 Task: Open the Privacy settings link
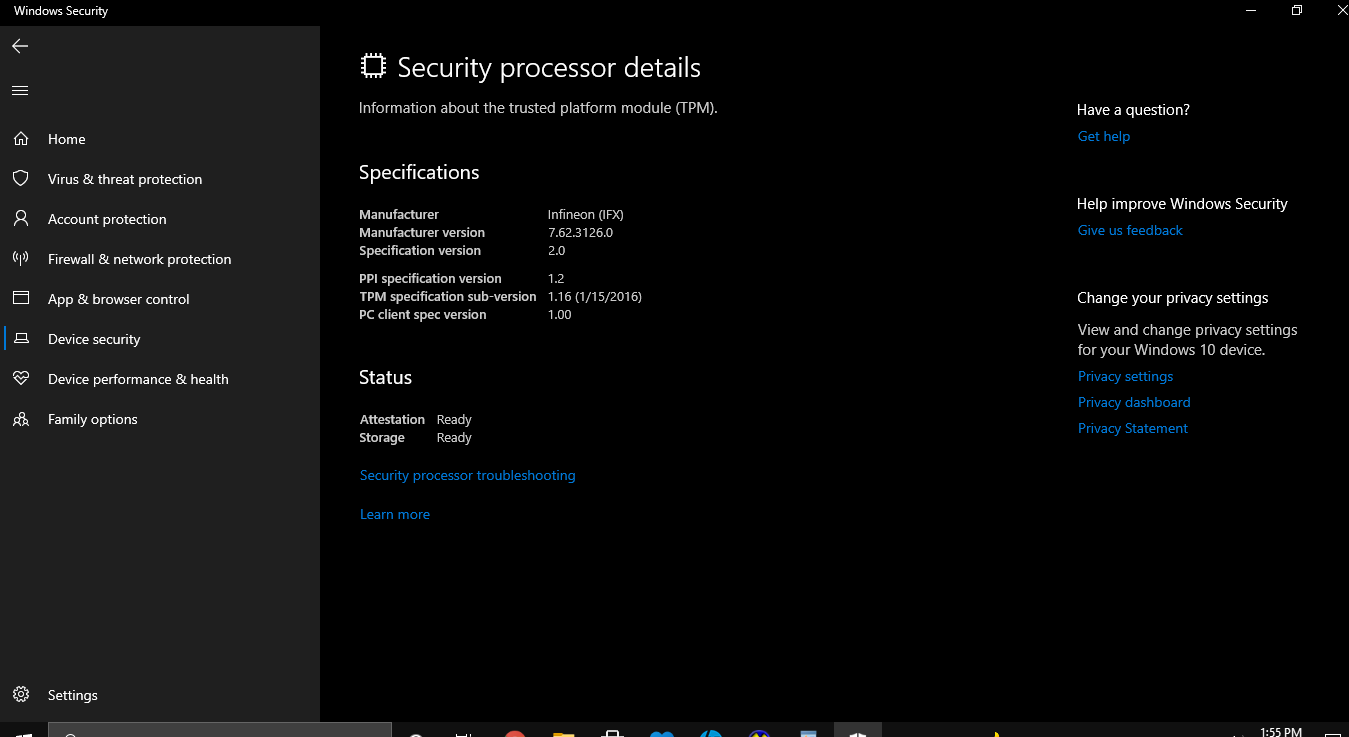[x=1125, y=376]
